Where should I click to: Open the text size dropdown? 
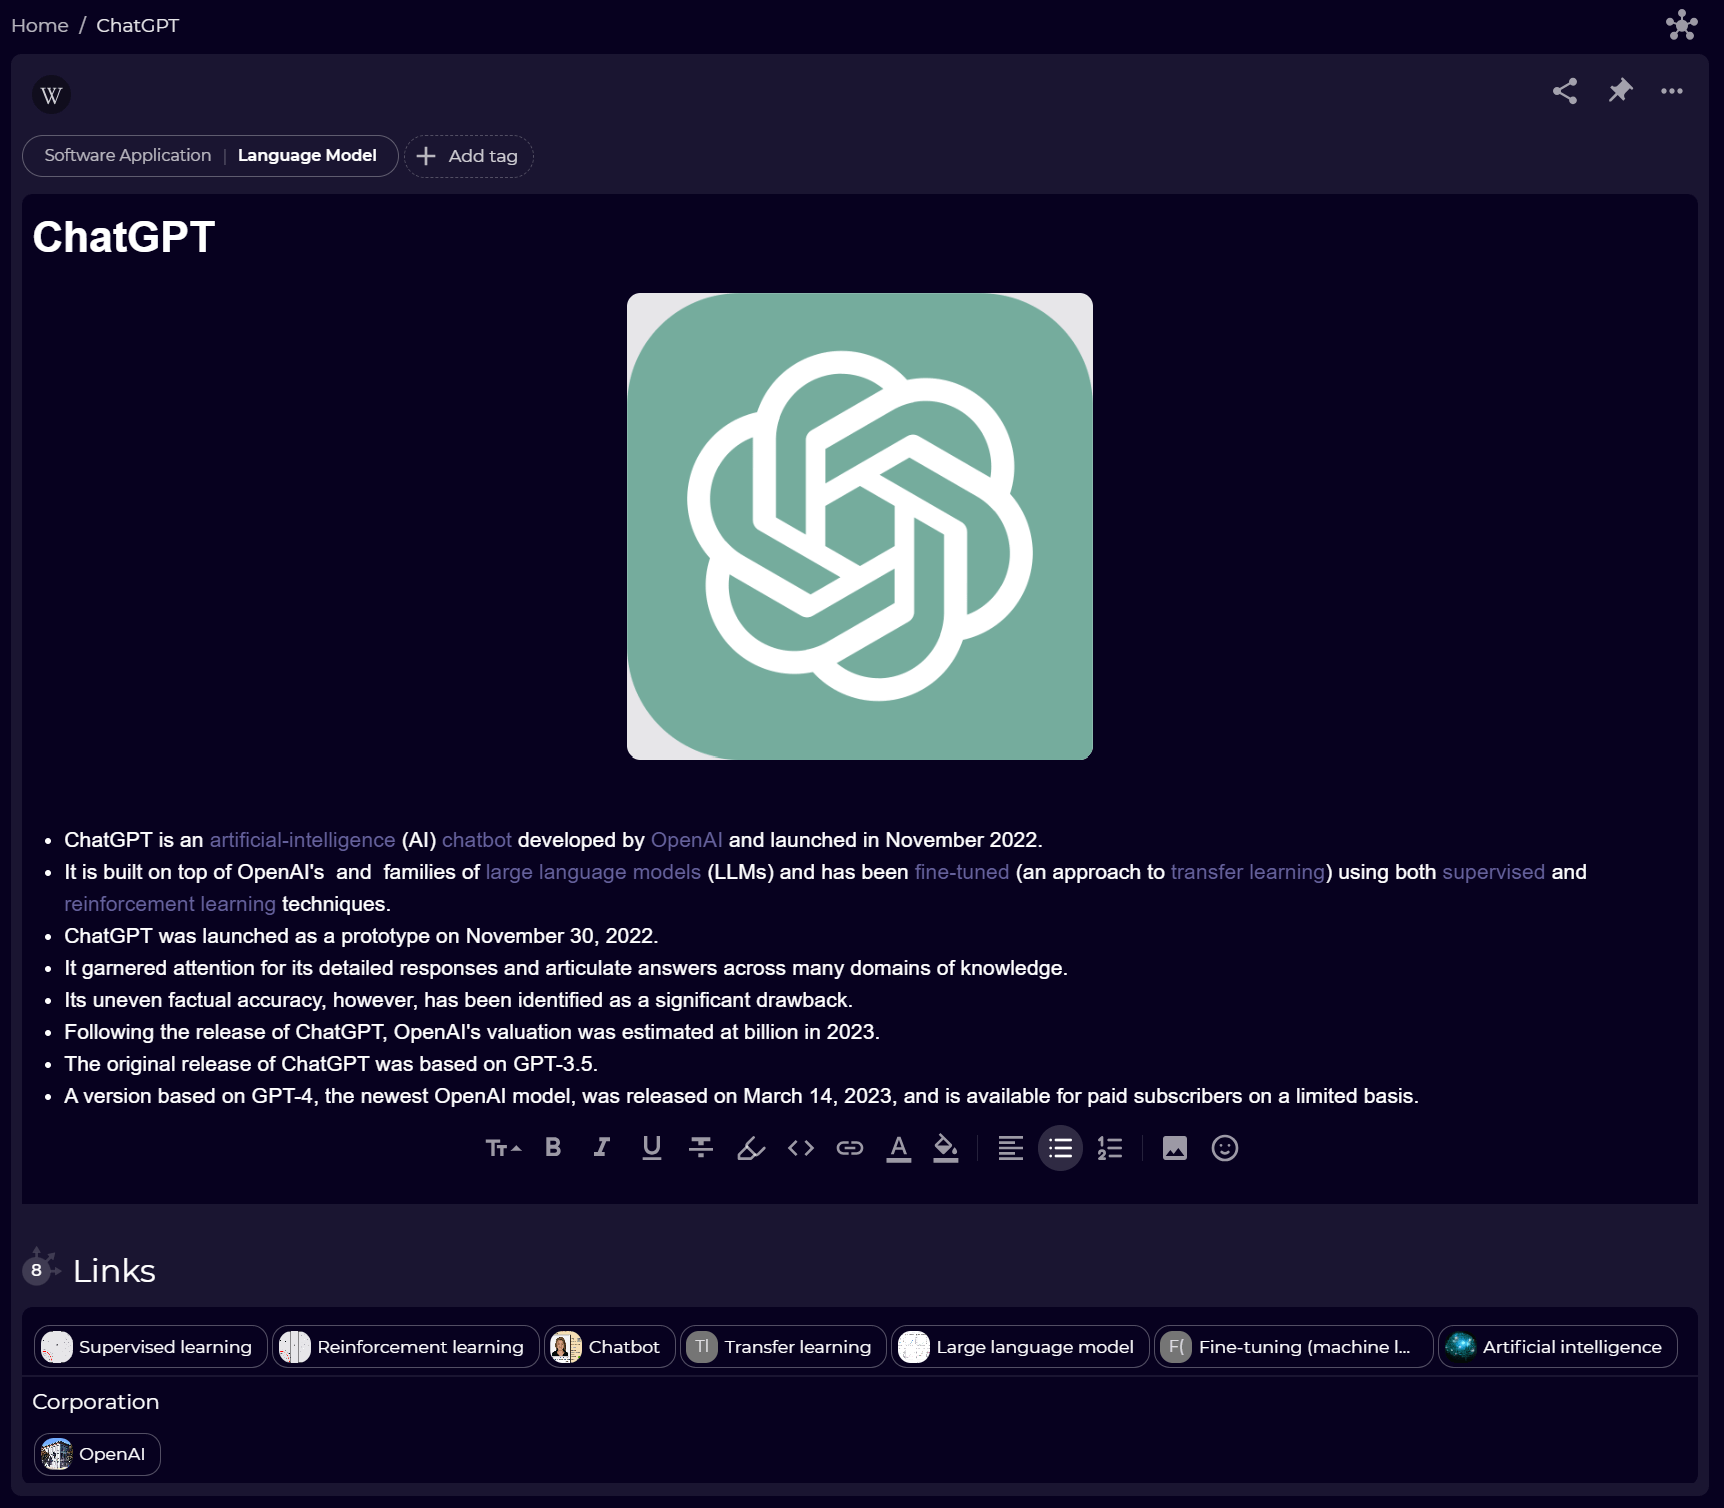[x=503, y=1148]
